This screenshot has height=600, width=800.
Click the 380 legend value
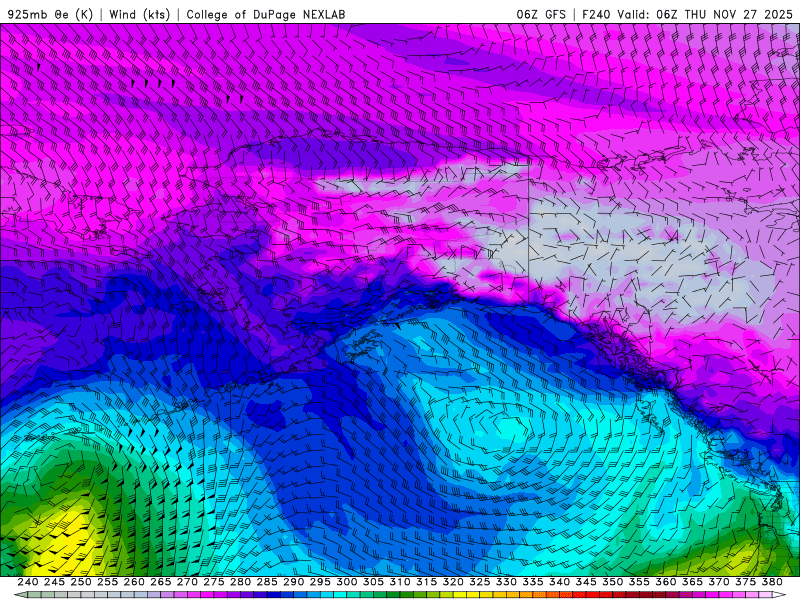(771, 582)
